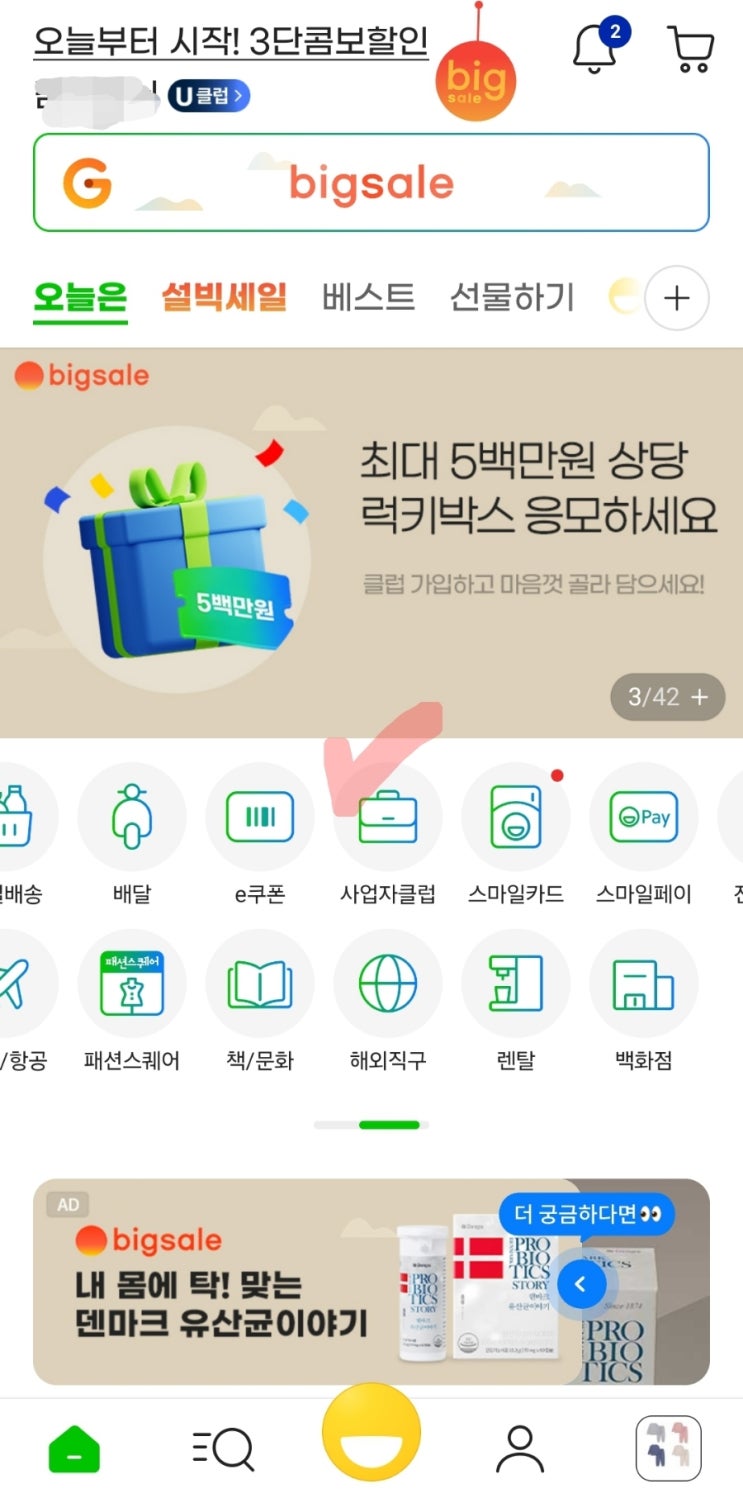Image resolution: width=743 pixels, height=1498 pixels.
Task: Open the 패션스퀘어 category icon
Action: click(132, 983)
